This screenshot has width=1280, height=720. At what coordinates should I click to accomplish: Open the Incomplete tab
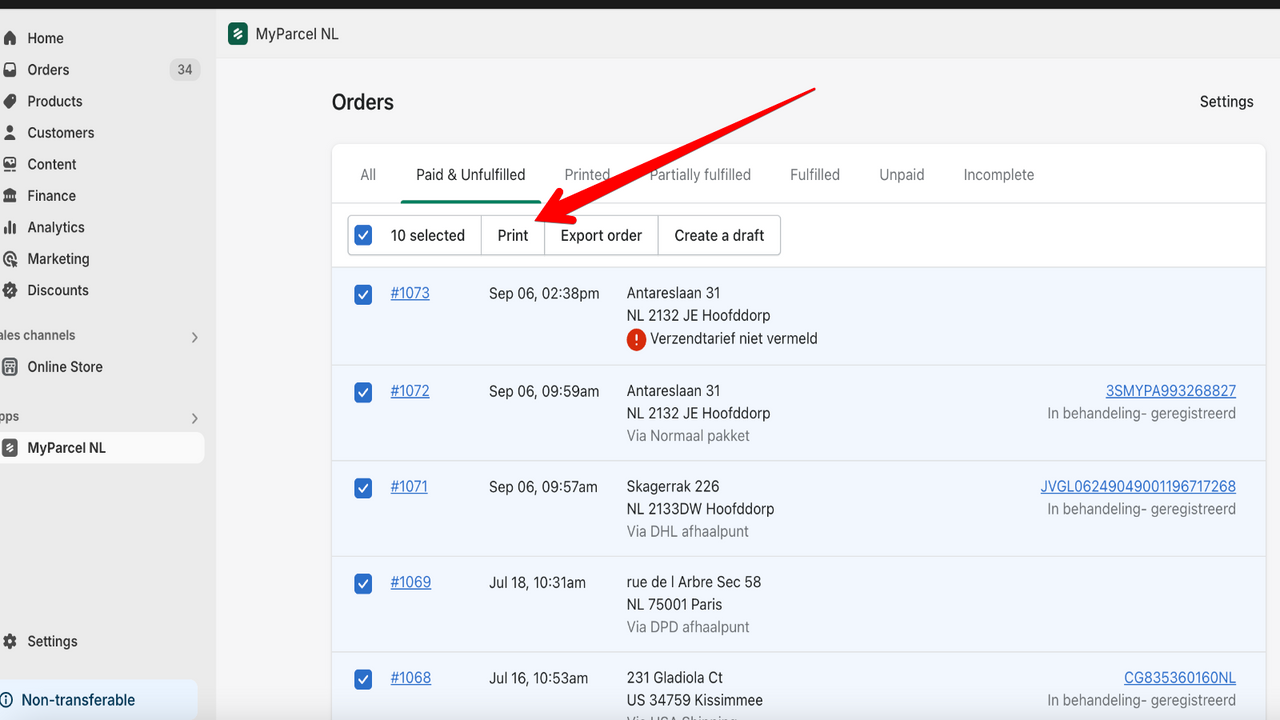[x=999, y=175]
